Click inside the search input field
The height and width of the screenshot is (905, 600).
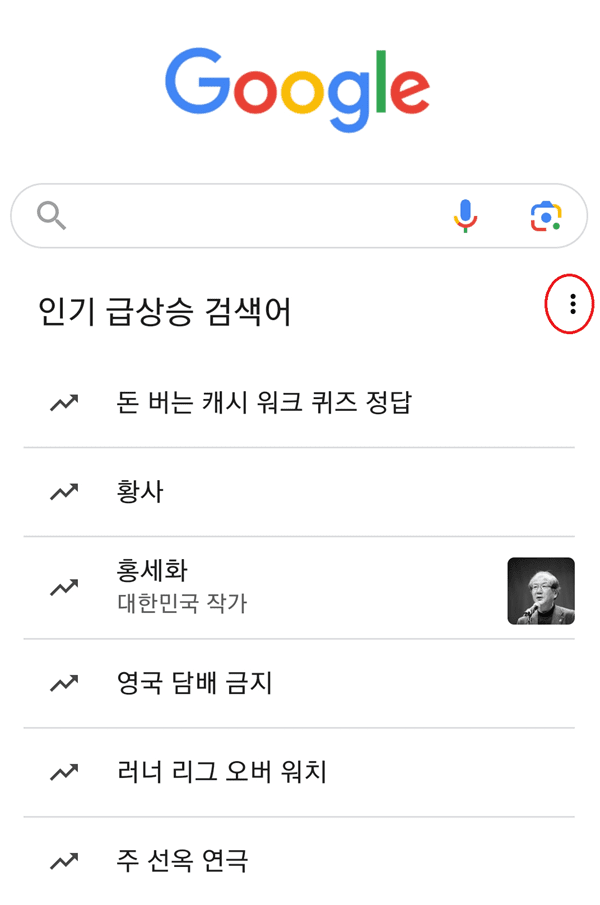point(250,215)
